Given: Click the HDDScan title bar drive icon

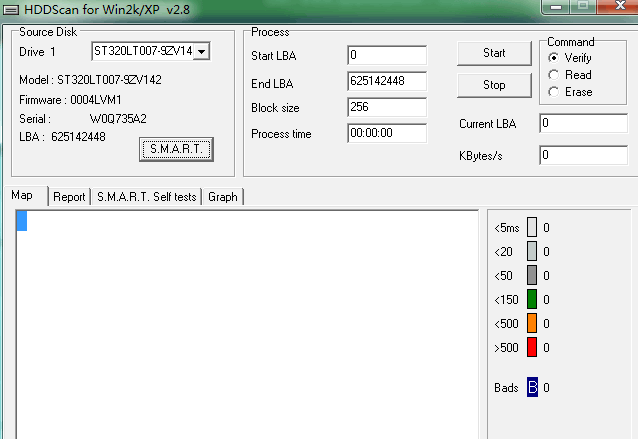Looking at the screenshot, I should pyautogui.click(x=11, y=10).
